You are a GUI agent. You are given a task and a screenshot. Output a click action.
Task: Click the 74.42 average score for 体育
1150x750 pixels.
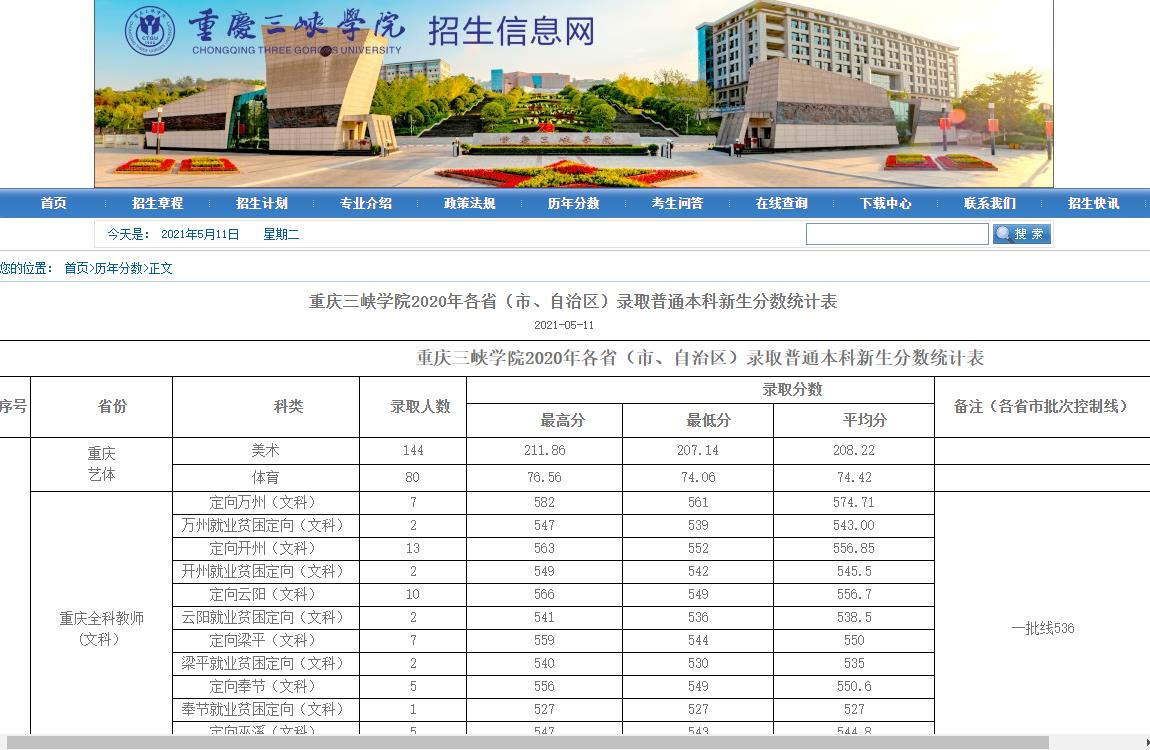854,477
